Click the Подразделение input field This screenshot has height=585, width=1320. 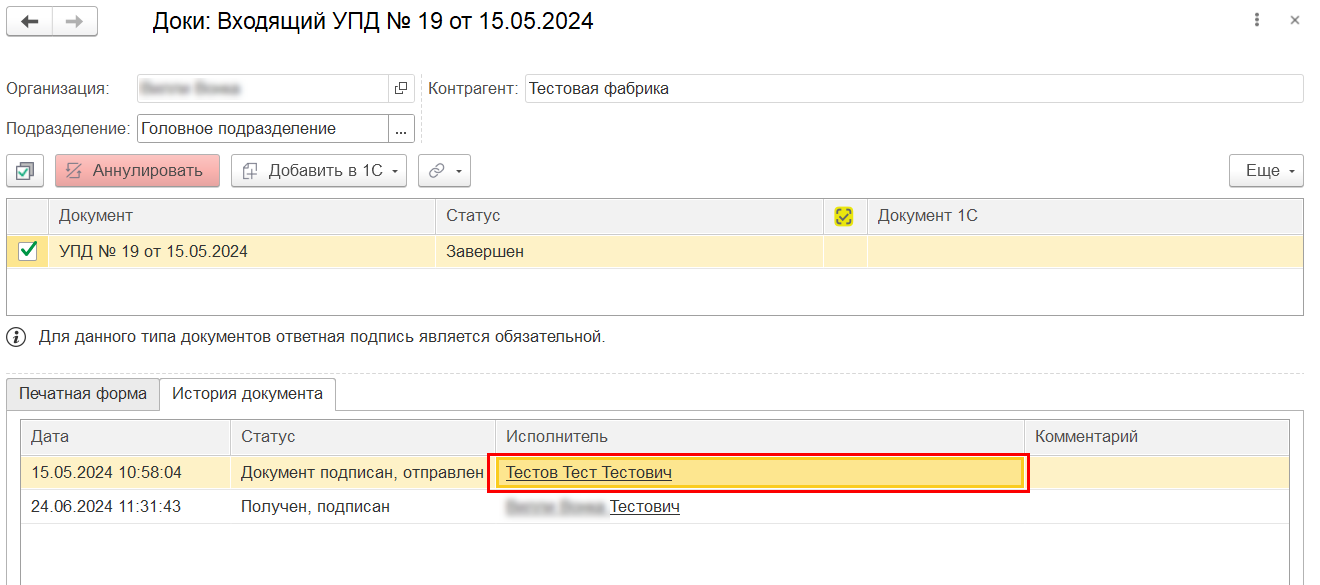click(x=261, y=129)
